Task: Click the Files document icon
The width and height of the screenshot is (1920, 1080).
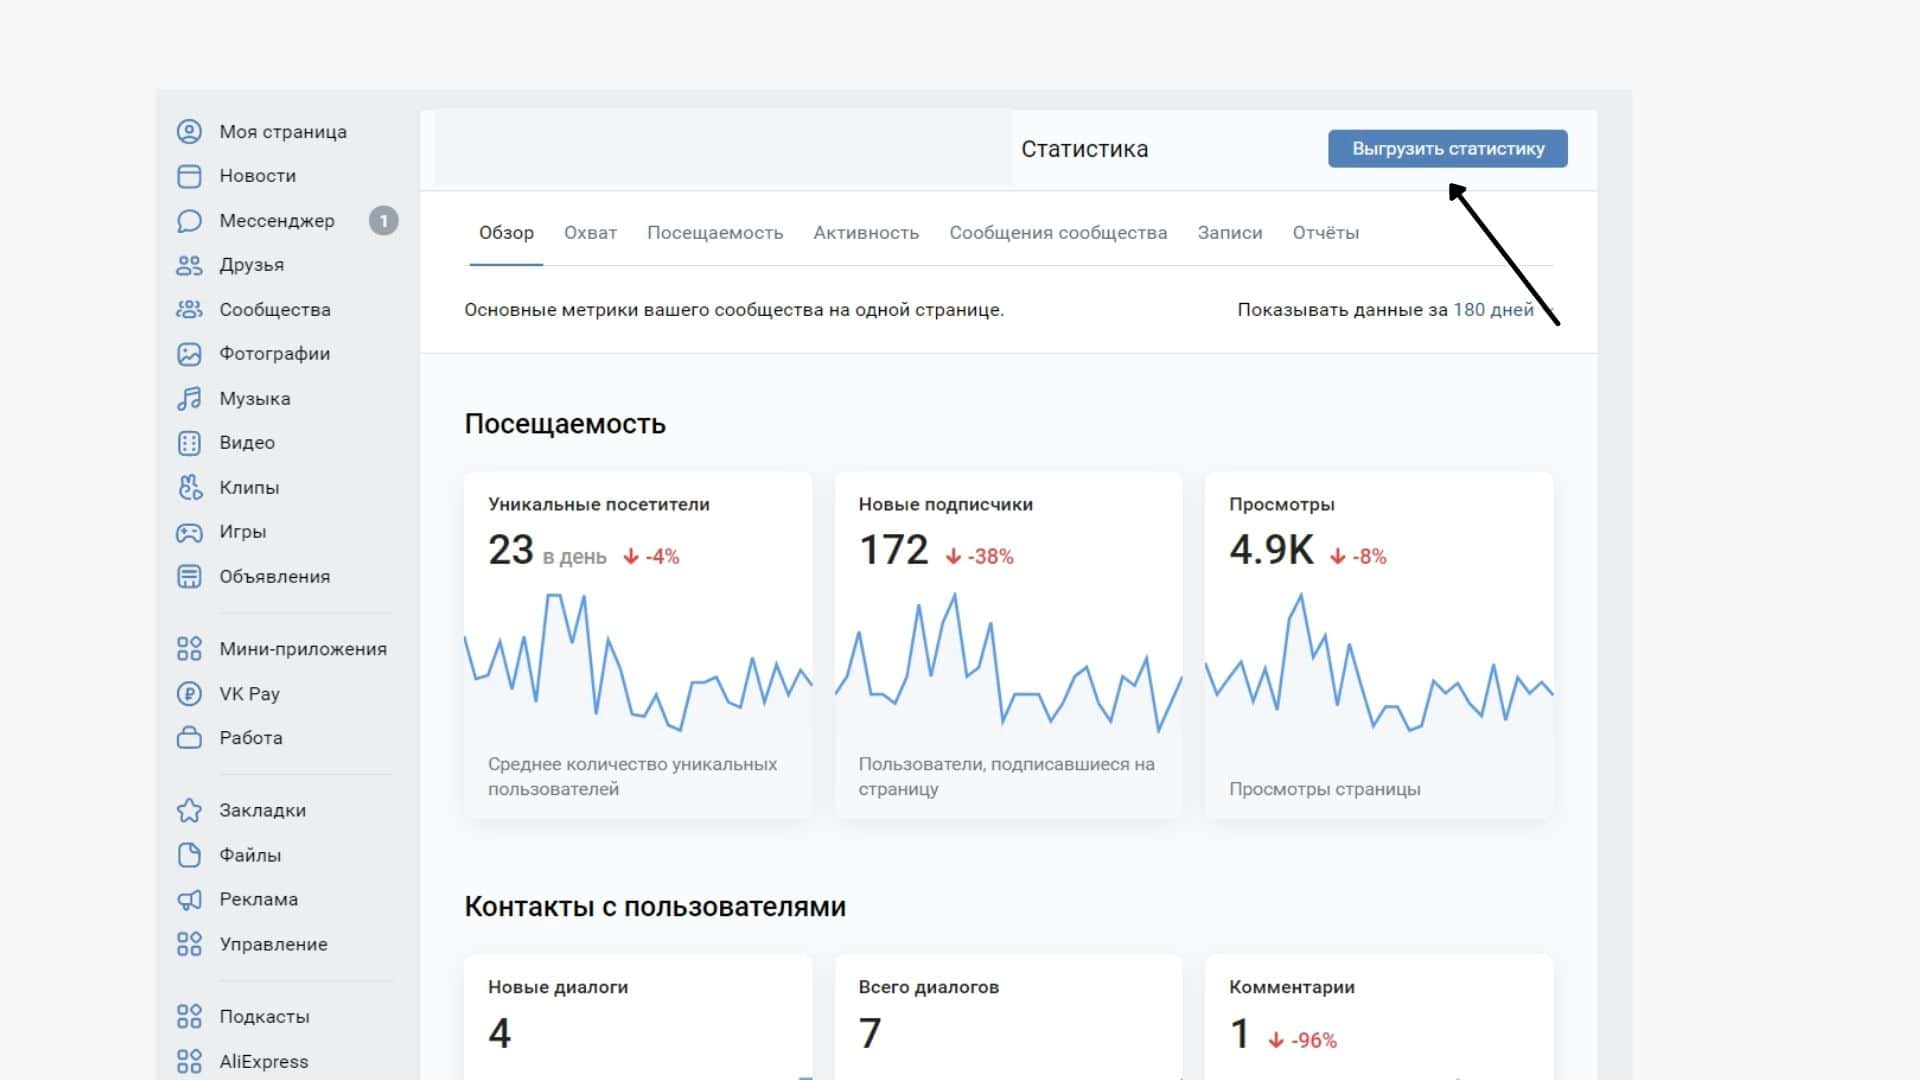Action: point(189,855)
